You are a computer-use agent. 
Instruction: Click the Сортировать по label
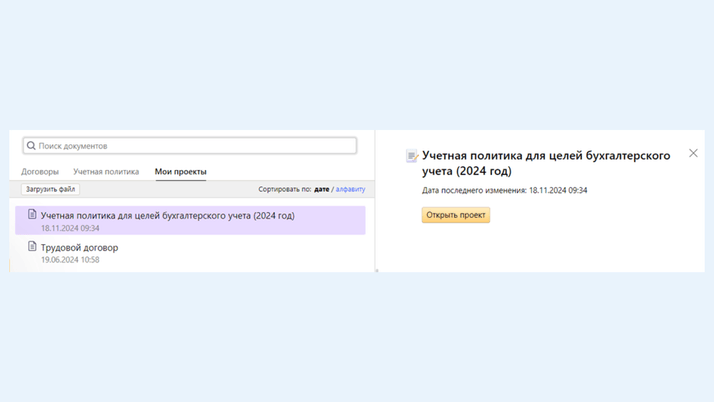284,189
